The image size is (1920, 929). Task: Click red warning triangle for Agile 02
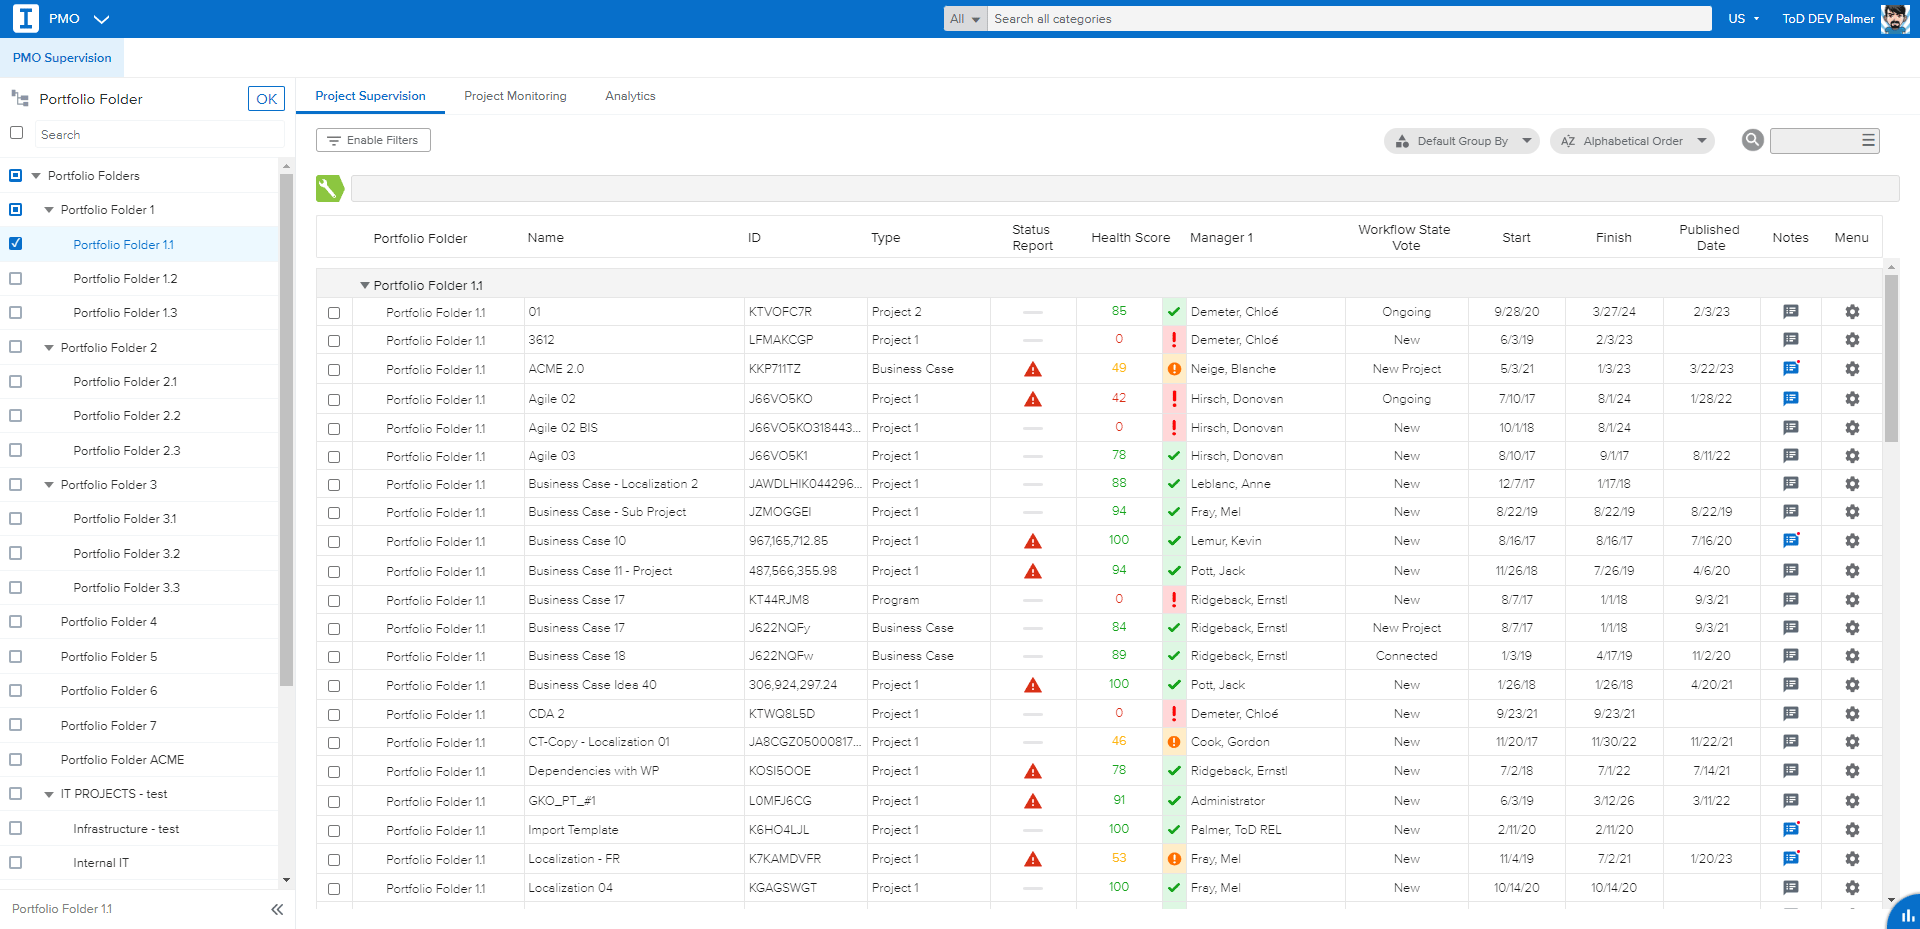pos(1033,399)
